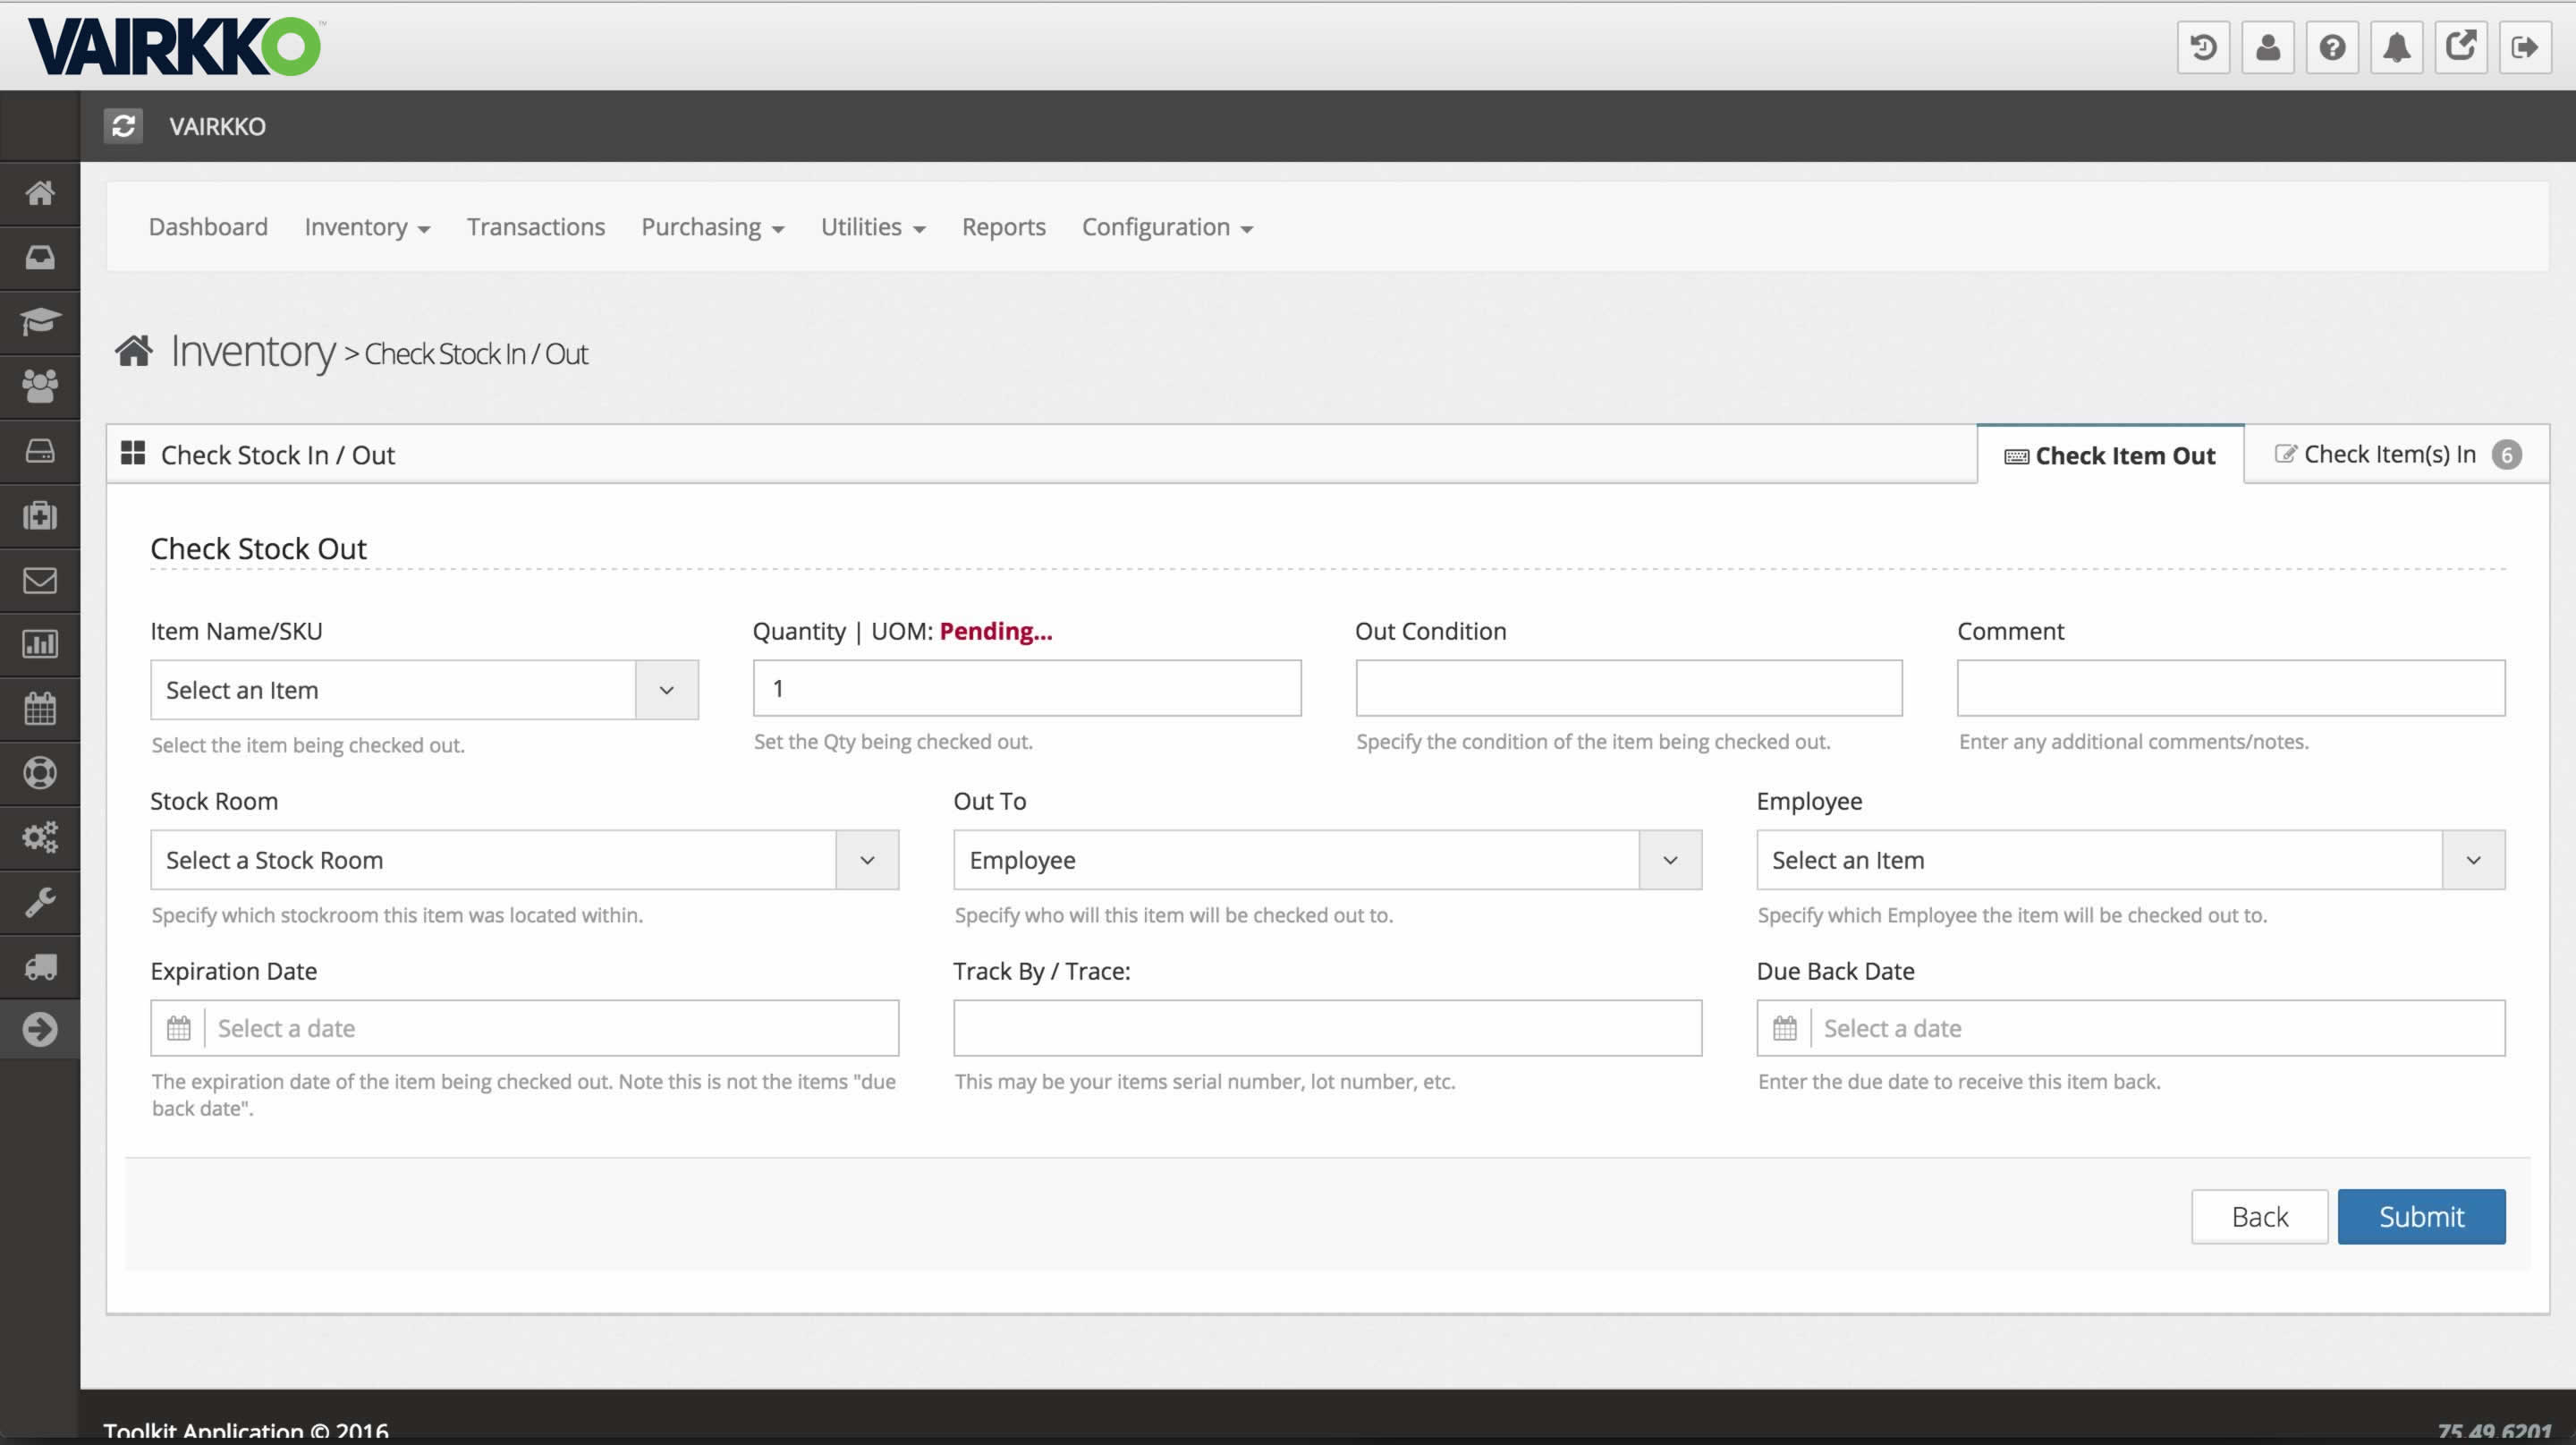Open the Reports menu item
This screenshot has height=1445, width=2576.
[1003, 227]
